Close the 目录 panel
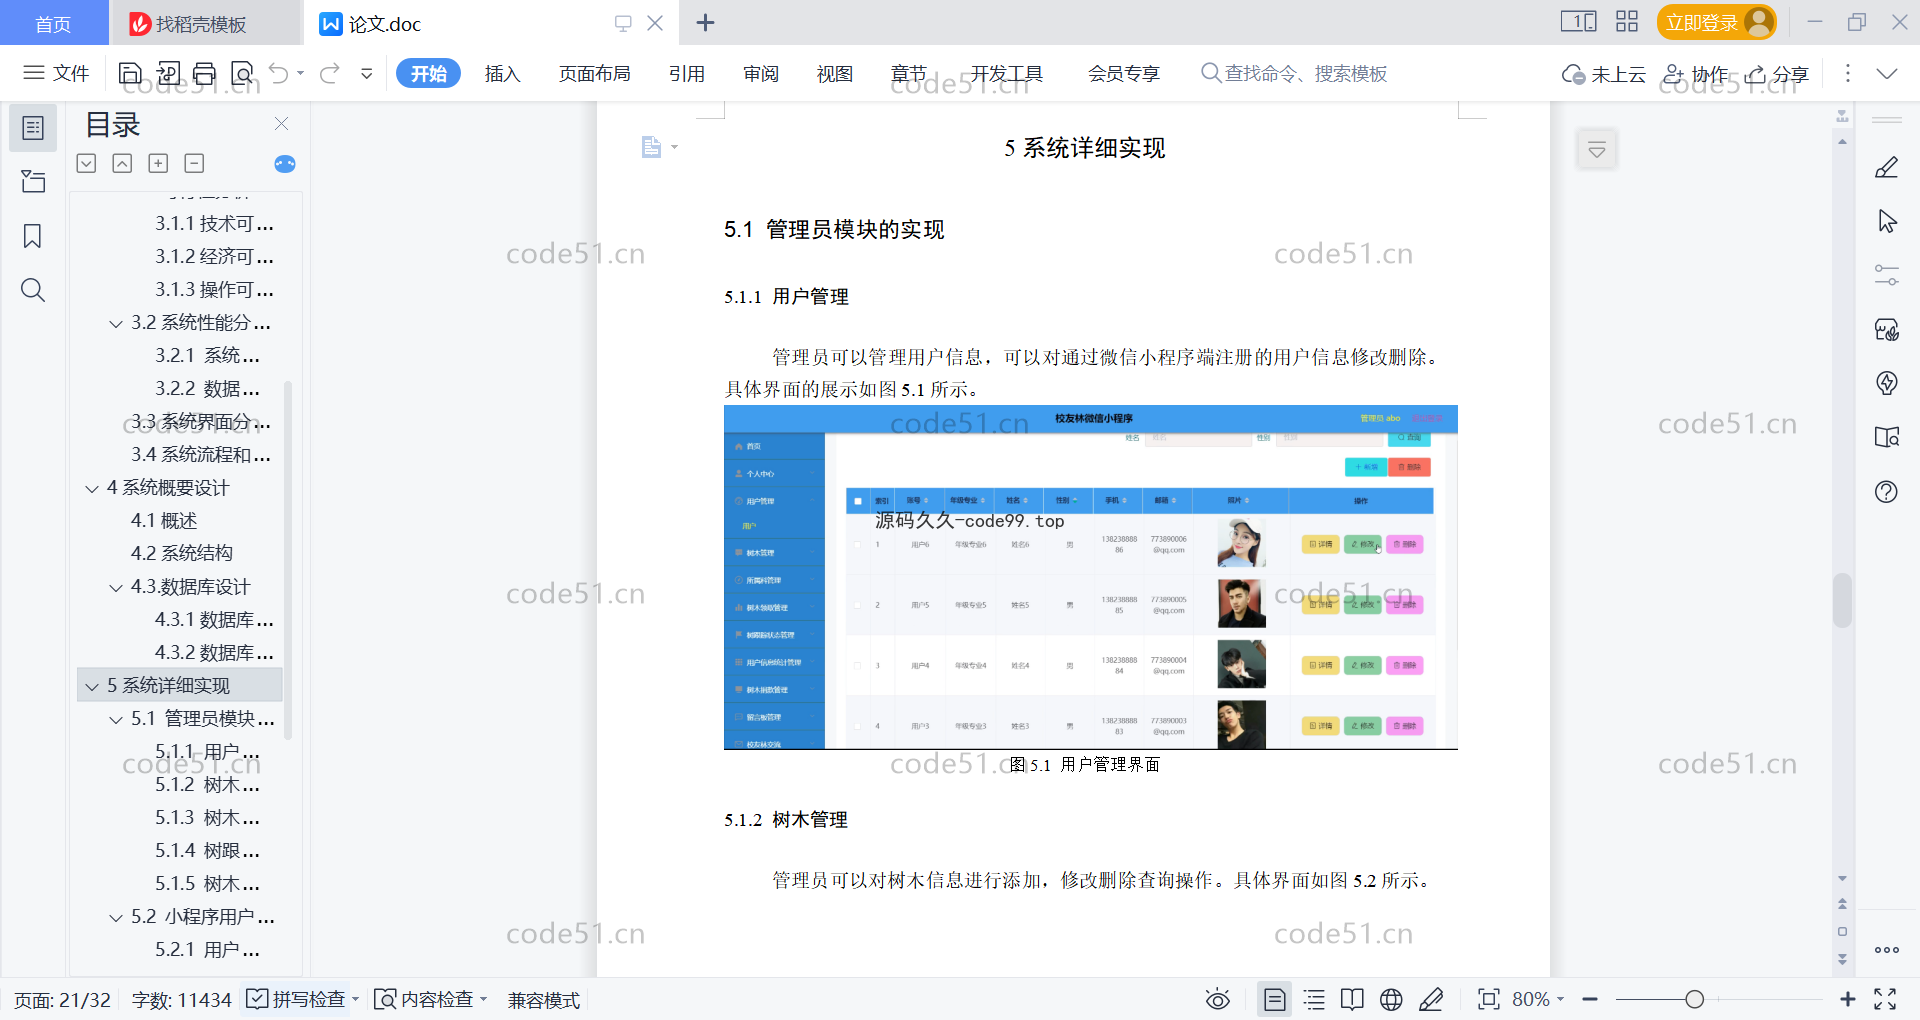The width and height of the screenshot is (1920, 1020). point(281,123)
